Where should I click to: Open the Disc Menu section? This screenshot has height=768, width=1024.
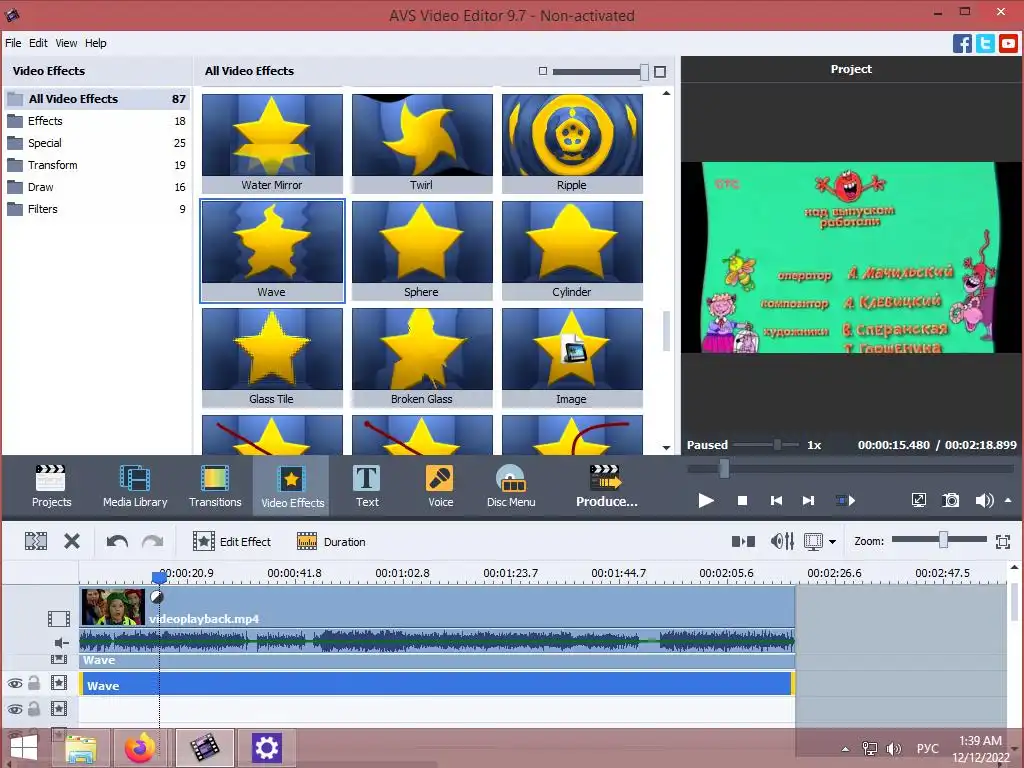click(511, 486)
